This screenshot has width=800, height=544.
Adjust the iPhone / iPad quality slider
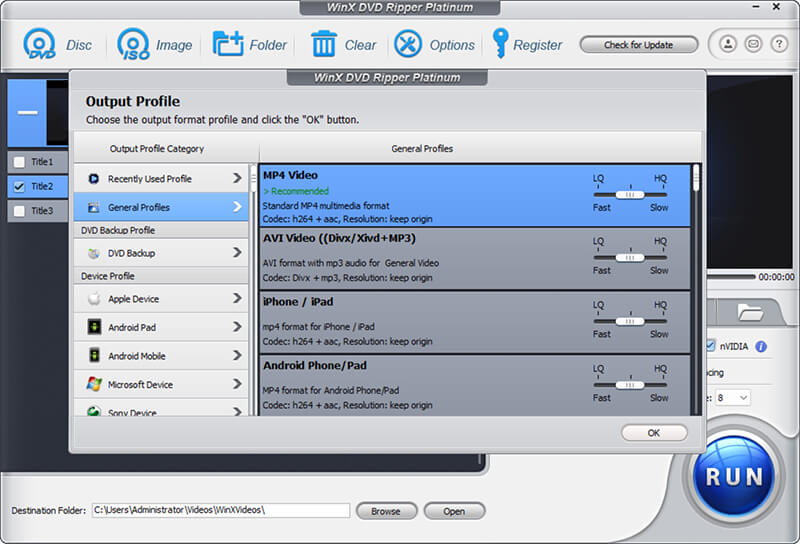630,321
